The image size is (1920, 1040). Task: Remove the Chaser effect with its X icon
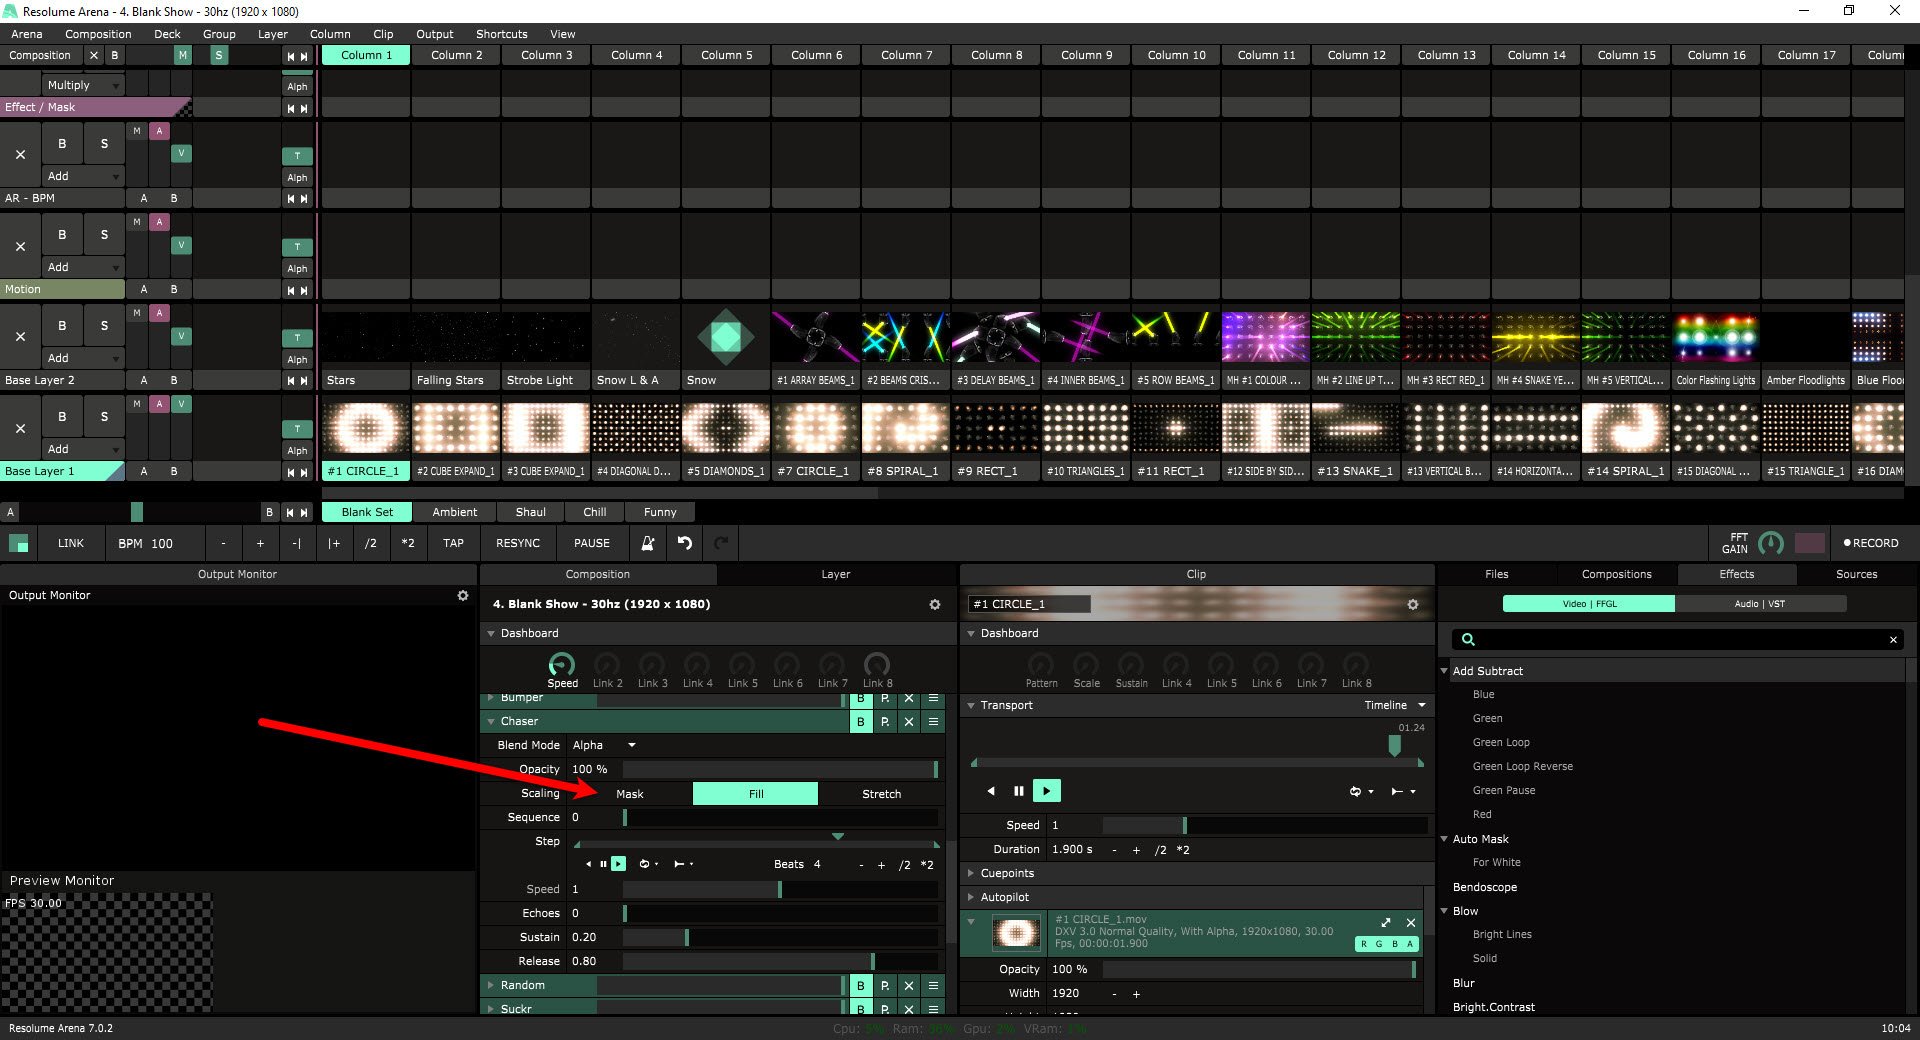[909, 721]
